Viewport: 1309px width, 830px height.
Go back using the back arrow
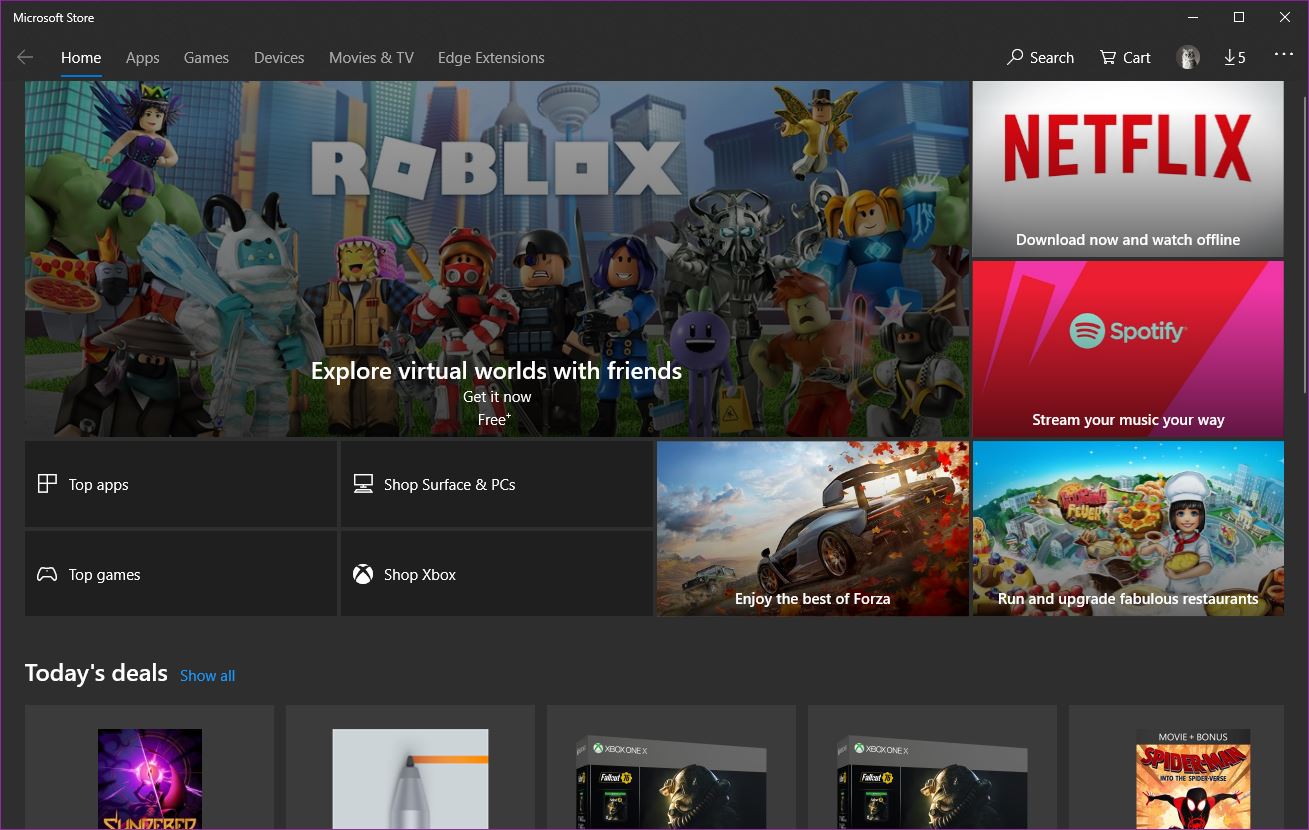click(x=25, y=58)
